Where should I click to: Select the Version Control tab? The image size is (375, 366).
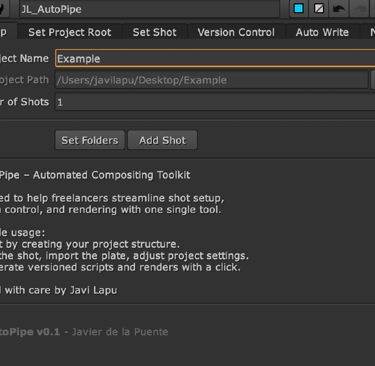pos(236,32)
